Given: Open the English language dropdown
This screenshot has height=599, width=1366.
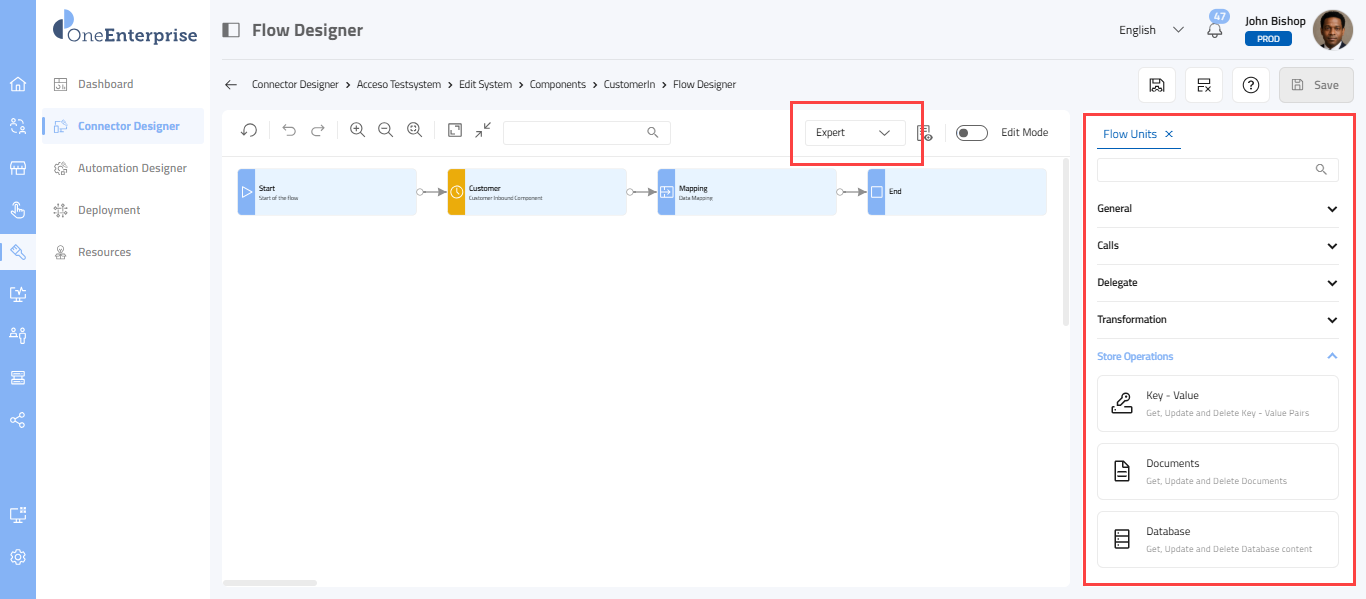Looking at the screenshot, I should (x=1151, y=30).
